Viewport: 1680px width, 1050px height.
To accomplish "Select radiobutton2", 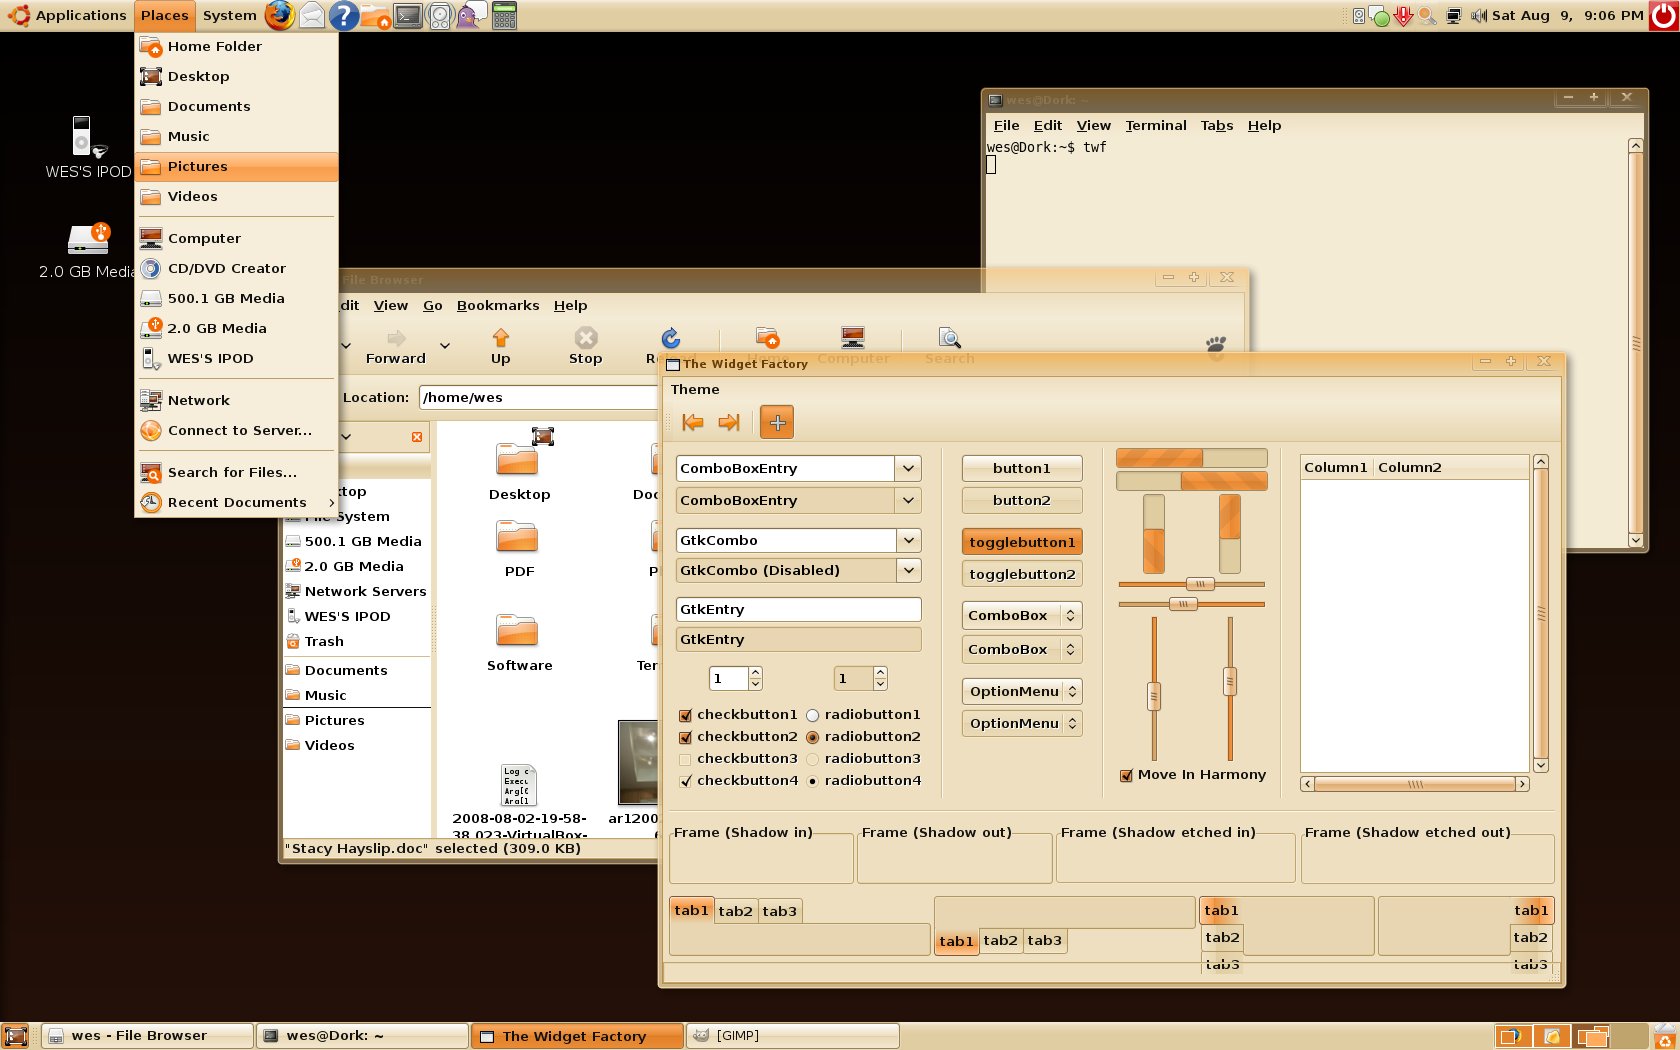I will tap(812, 737).
